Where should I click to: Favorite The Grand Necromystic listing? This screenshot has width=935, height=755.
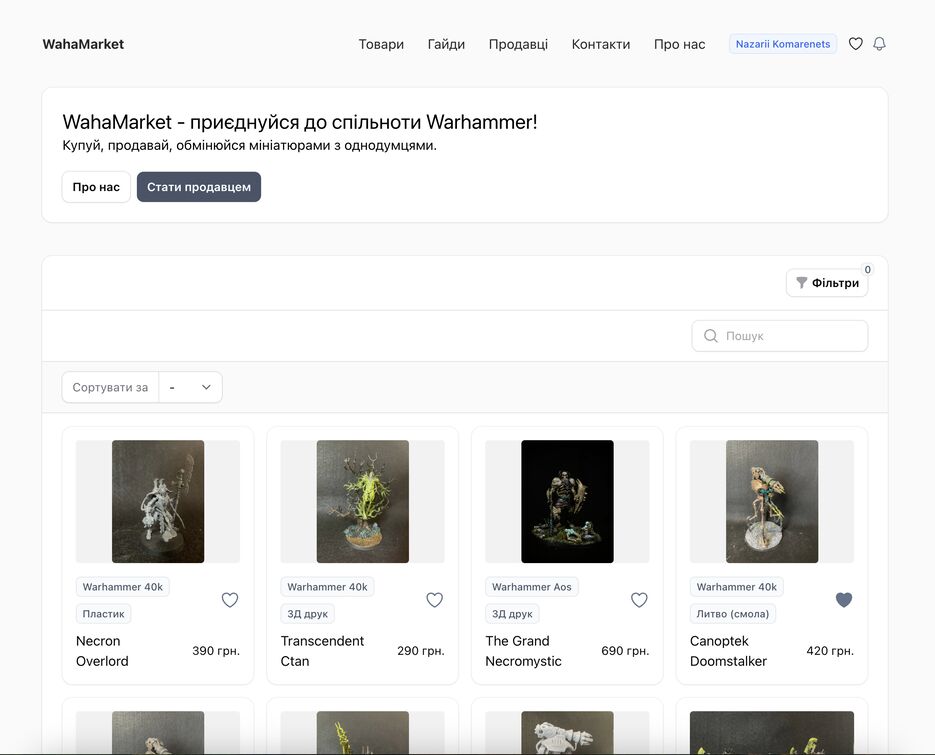pyautogui.click(x=639, y=600)
